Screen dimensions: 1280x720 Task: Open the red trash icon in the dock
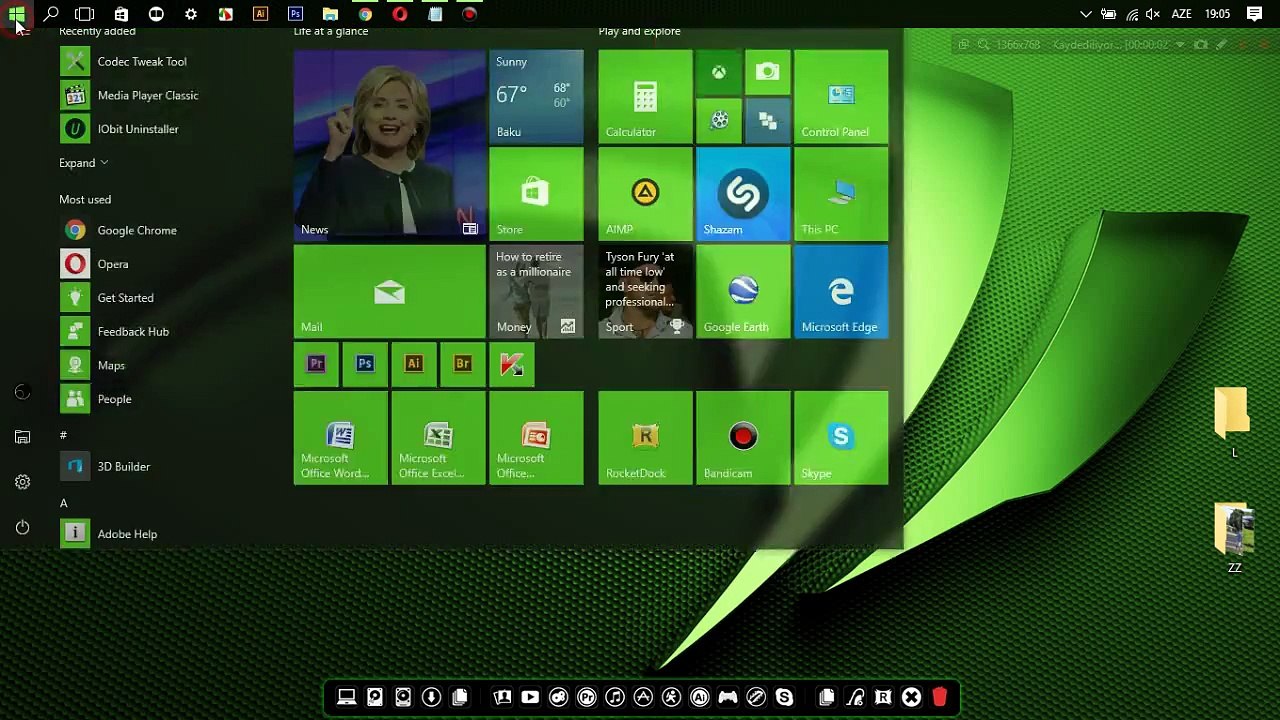pos(939,697)
